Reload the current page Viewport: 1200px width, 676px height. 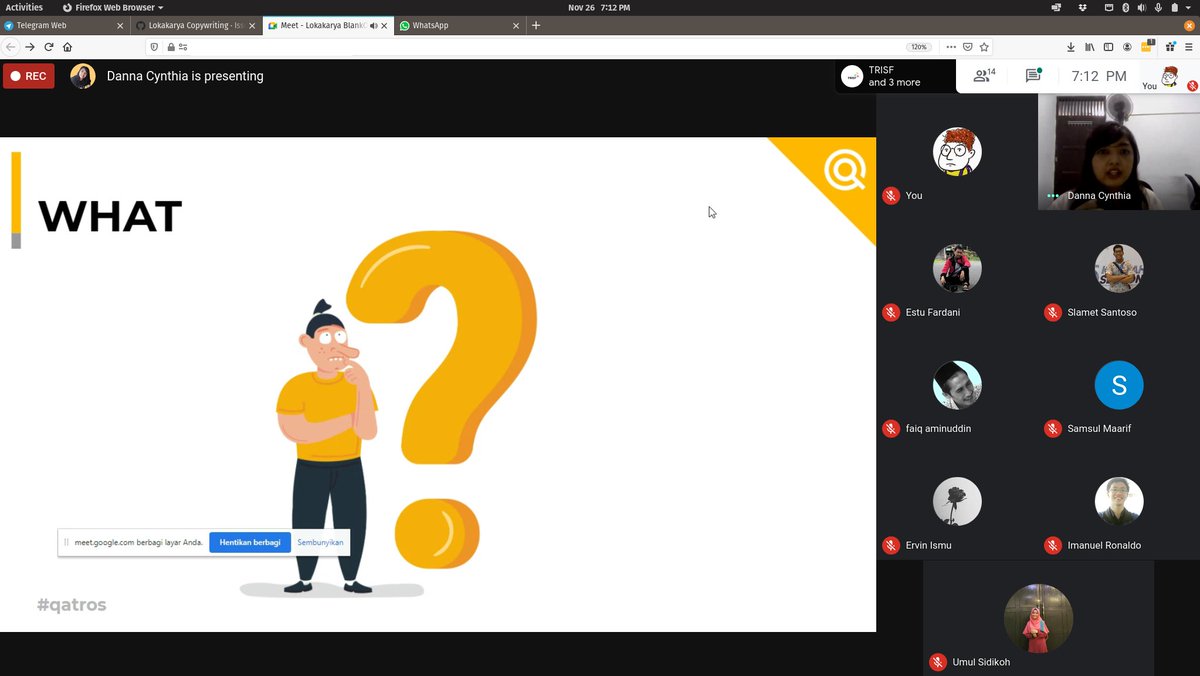tap(48, 47)
